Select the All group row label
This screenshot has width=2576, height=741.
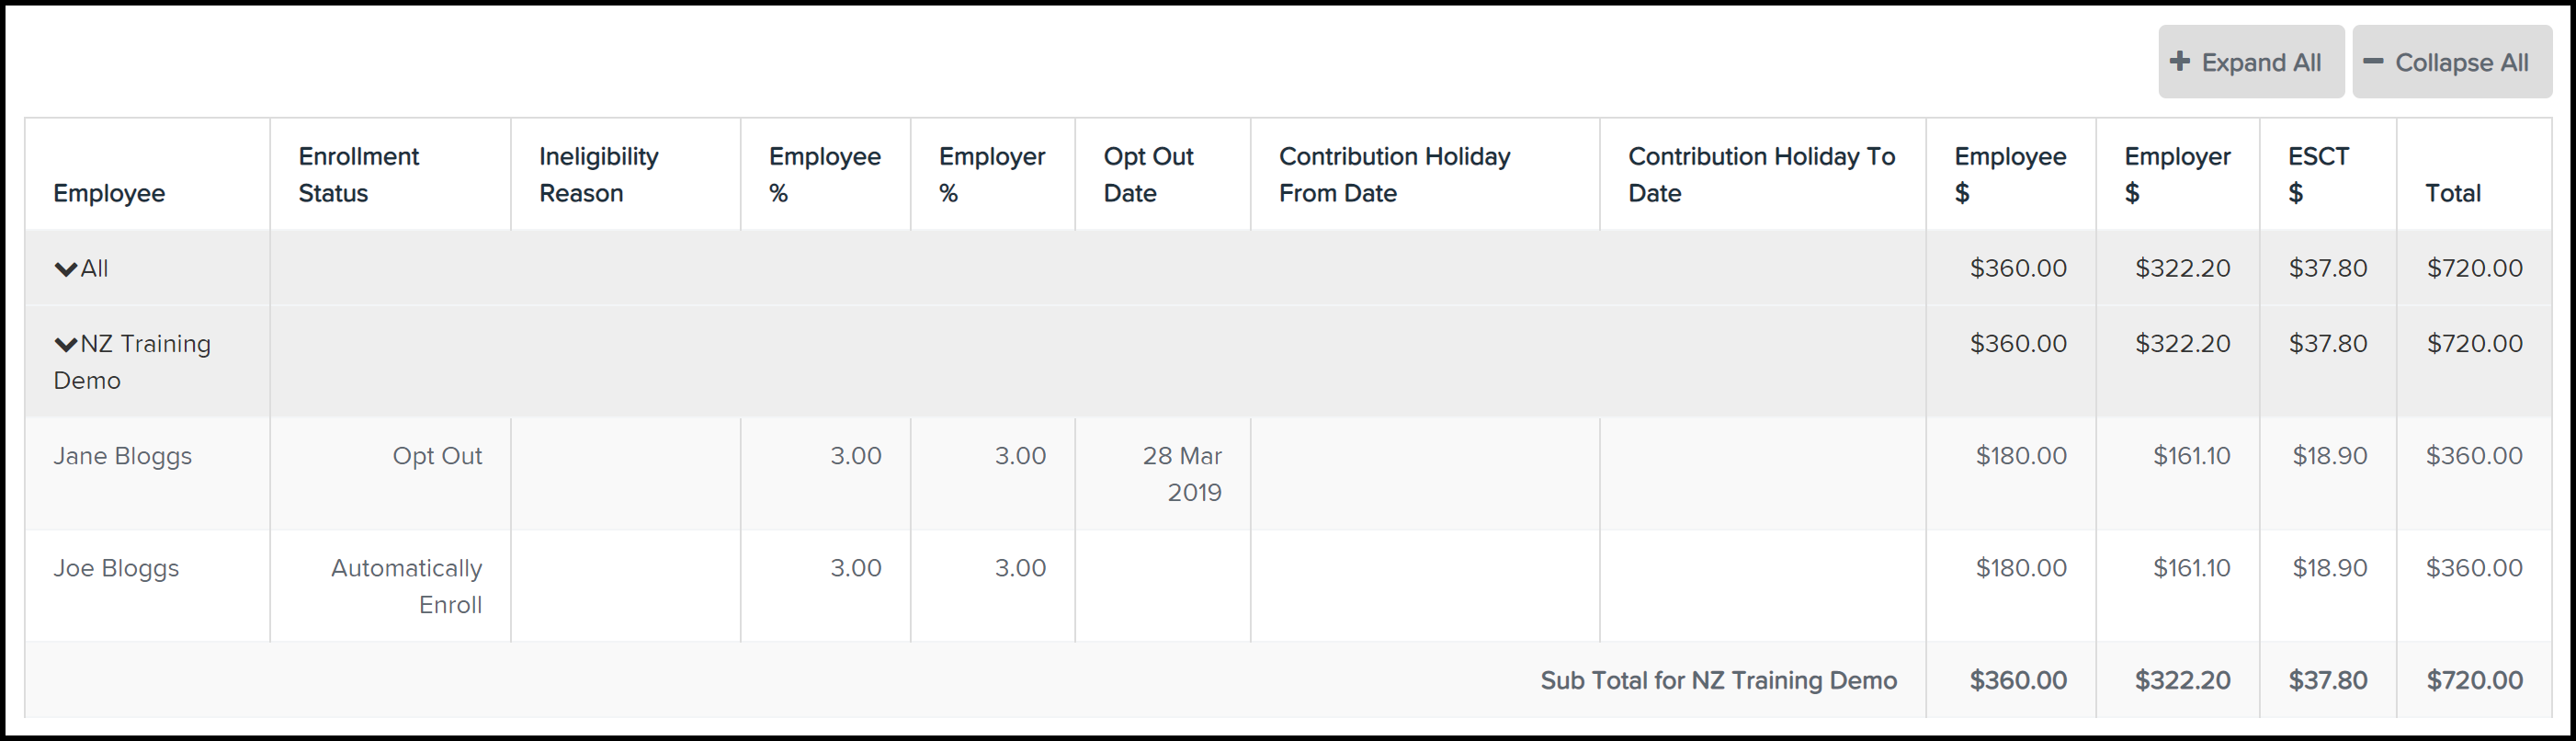click(94, 268)
